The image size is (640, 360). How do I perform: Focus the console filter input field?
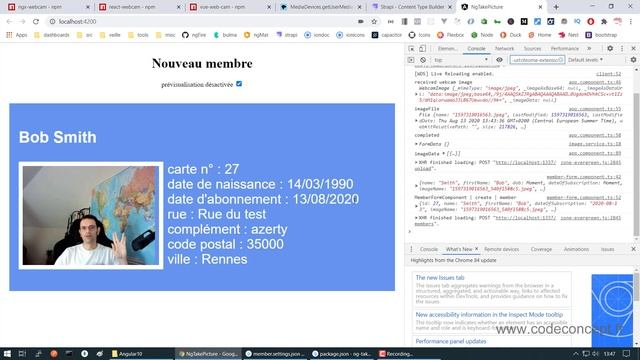(537, 60)
